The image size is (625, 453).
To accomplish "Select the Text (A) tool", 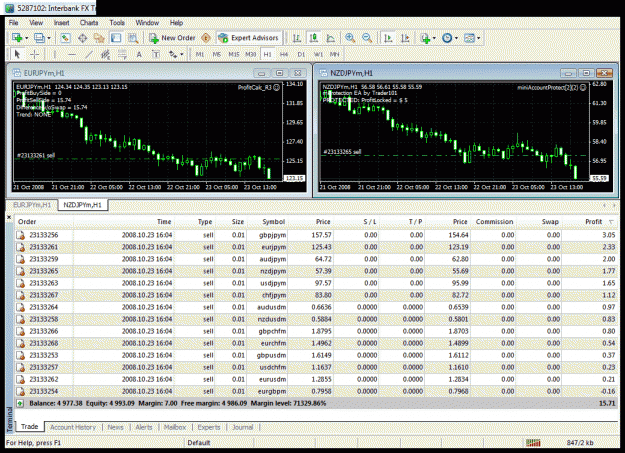I will tap(139, 54).
